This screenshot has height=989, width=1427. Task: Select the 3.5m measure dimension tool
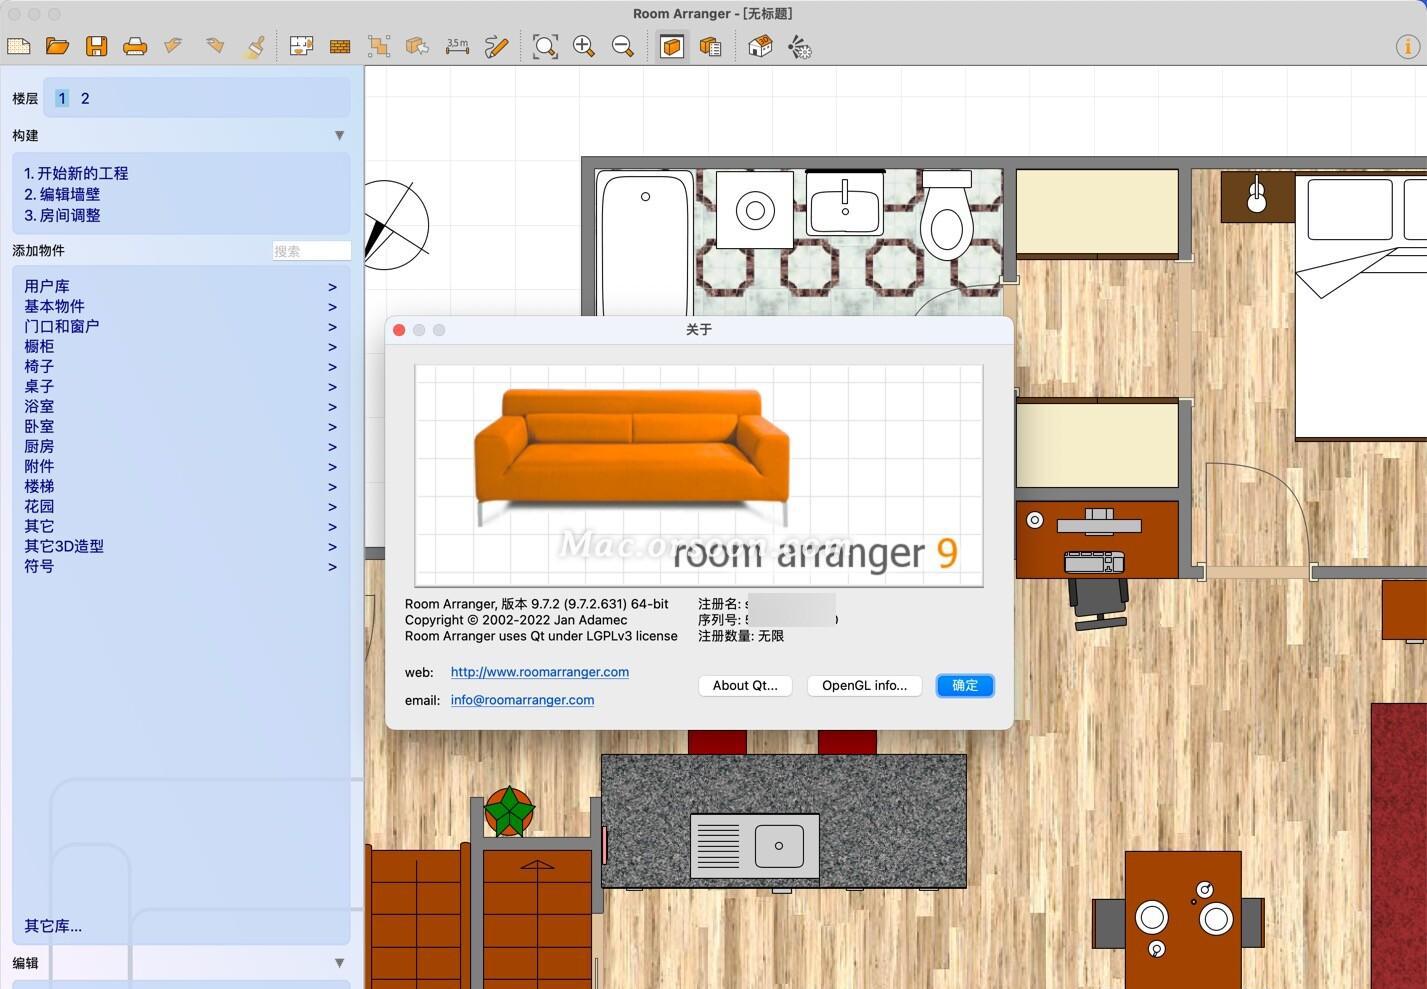click(457, 46)
